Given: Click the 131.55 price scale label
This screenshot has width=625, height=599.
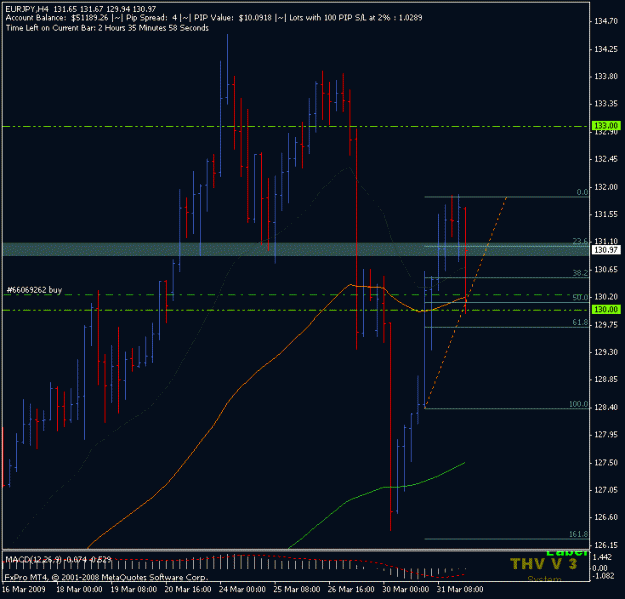Looking at the screenshot, I should (606, 214).
